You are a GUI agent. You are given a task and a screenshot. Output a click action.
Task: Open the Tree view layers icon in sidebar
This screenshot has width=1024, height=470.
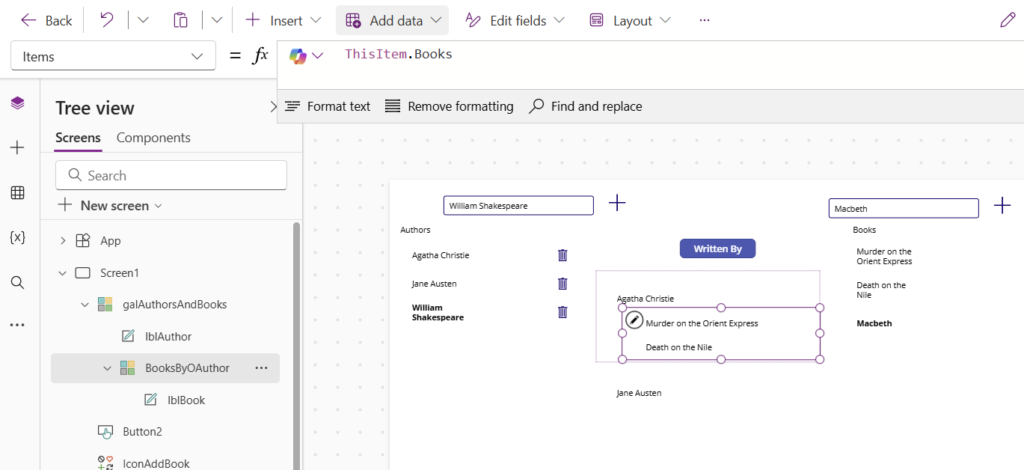click(x=18, y=103)
